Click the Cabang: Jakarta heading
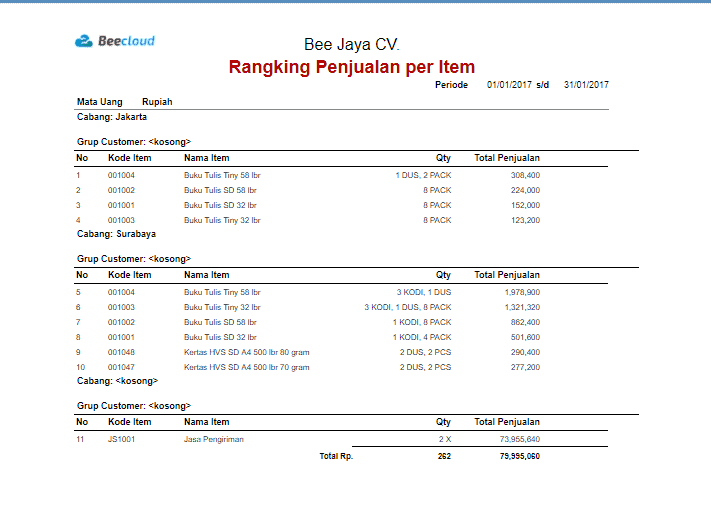 click(111, 117)
